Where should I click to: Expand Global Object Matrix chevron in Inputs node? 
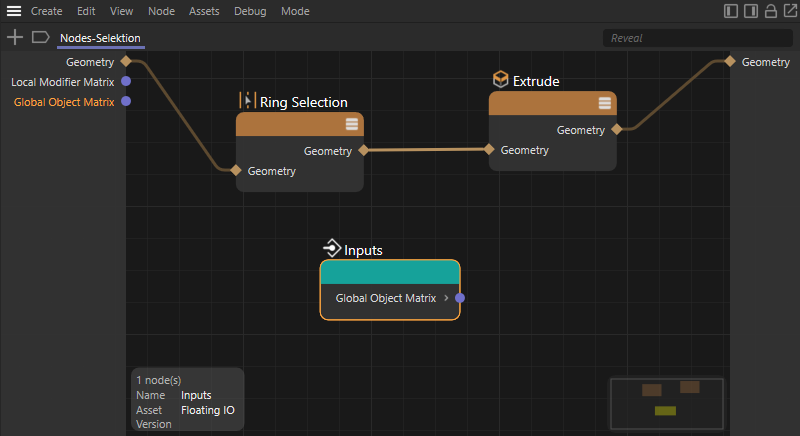pos(446,298)
